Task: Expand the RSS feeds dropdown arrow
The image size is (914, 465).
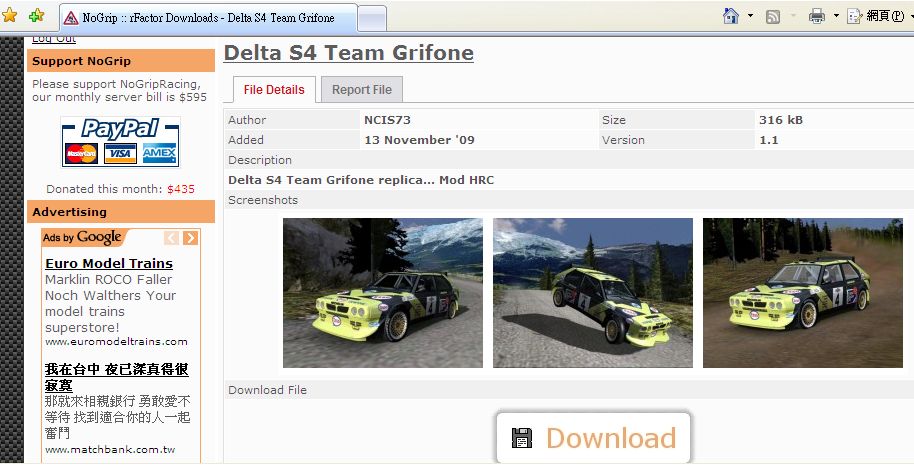Action: 792,16
